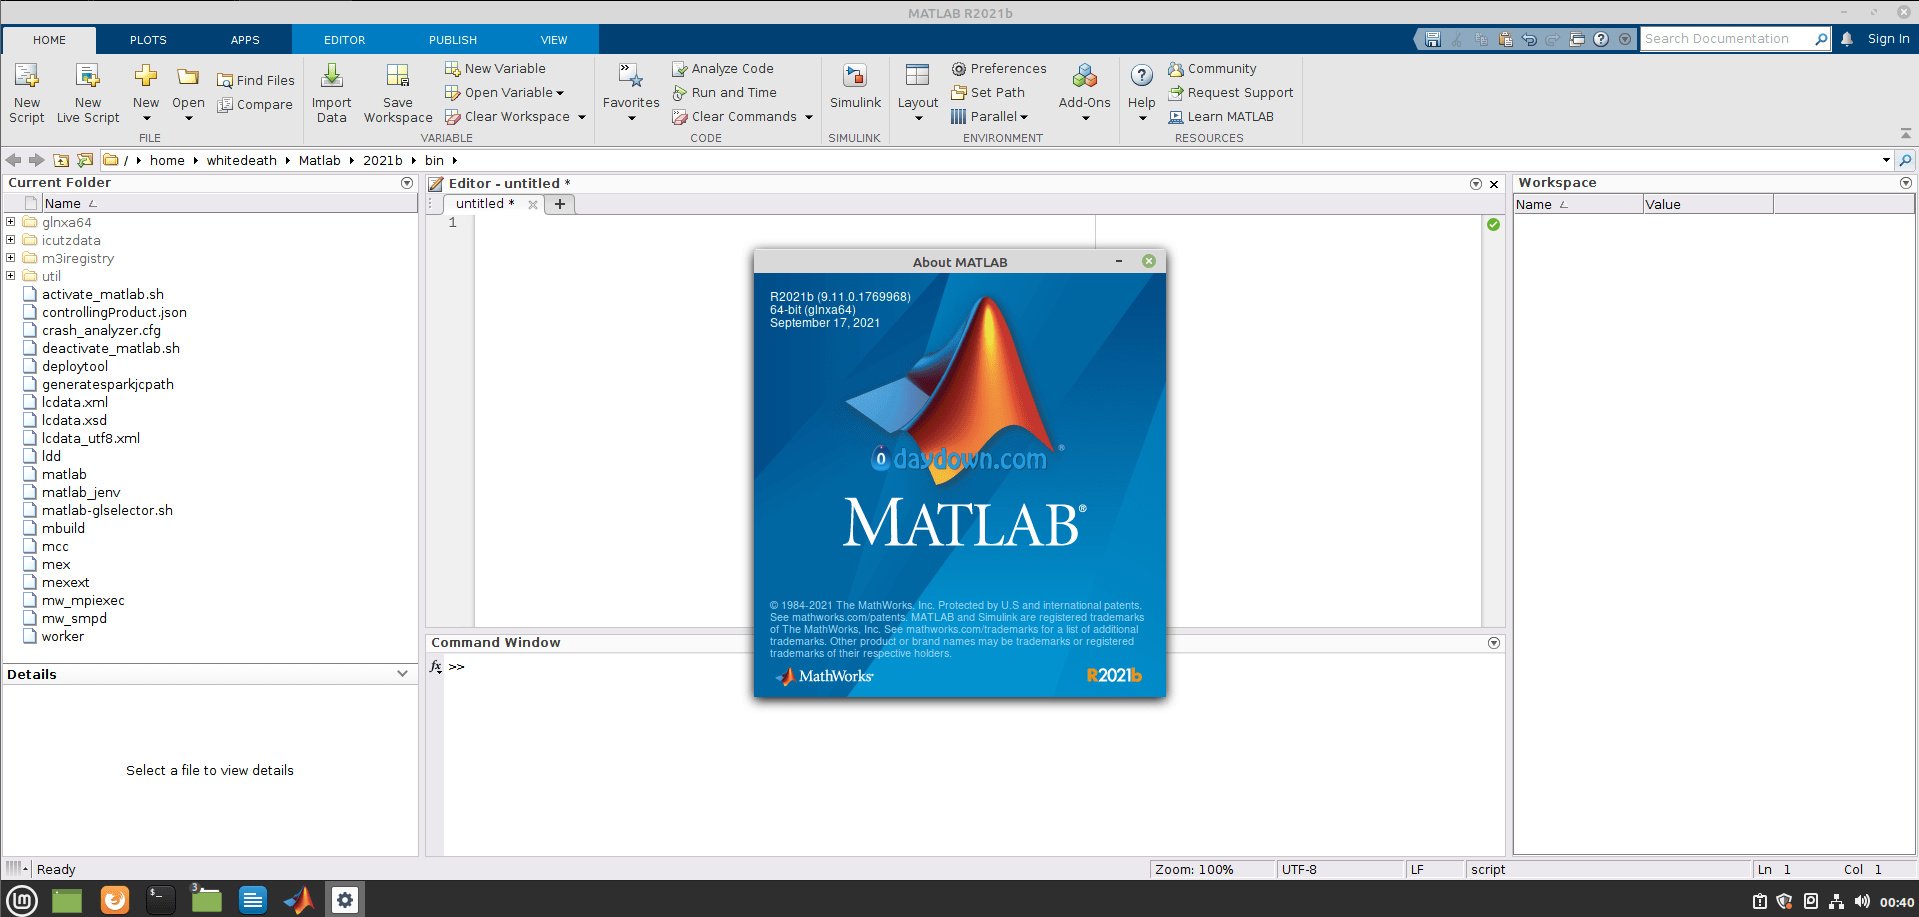Open Firefox from the taskbar
The image size is (1919, 917).
pos(115,900)
